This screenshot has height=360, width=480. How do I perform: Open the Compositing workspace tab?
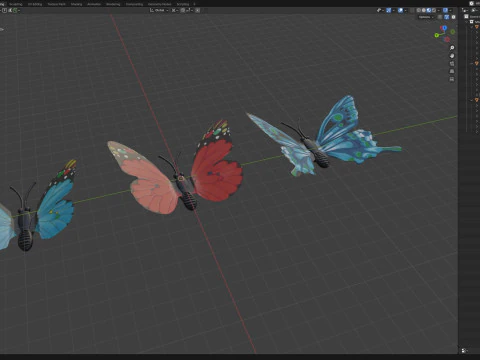click(x=134, y=4)
